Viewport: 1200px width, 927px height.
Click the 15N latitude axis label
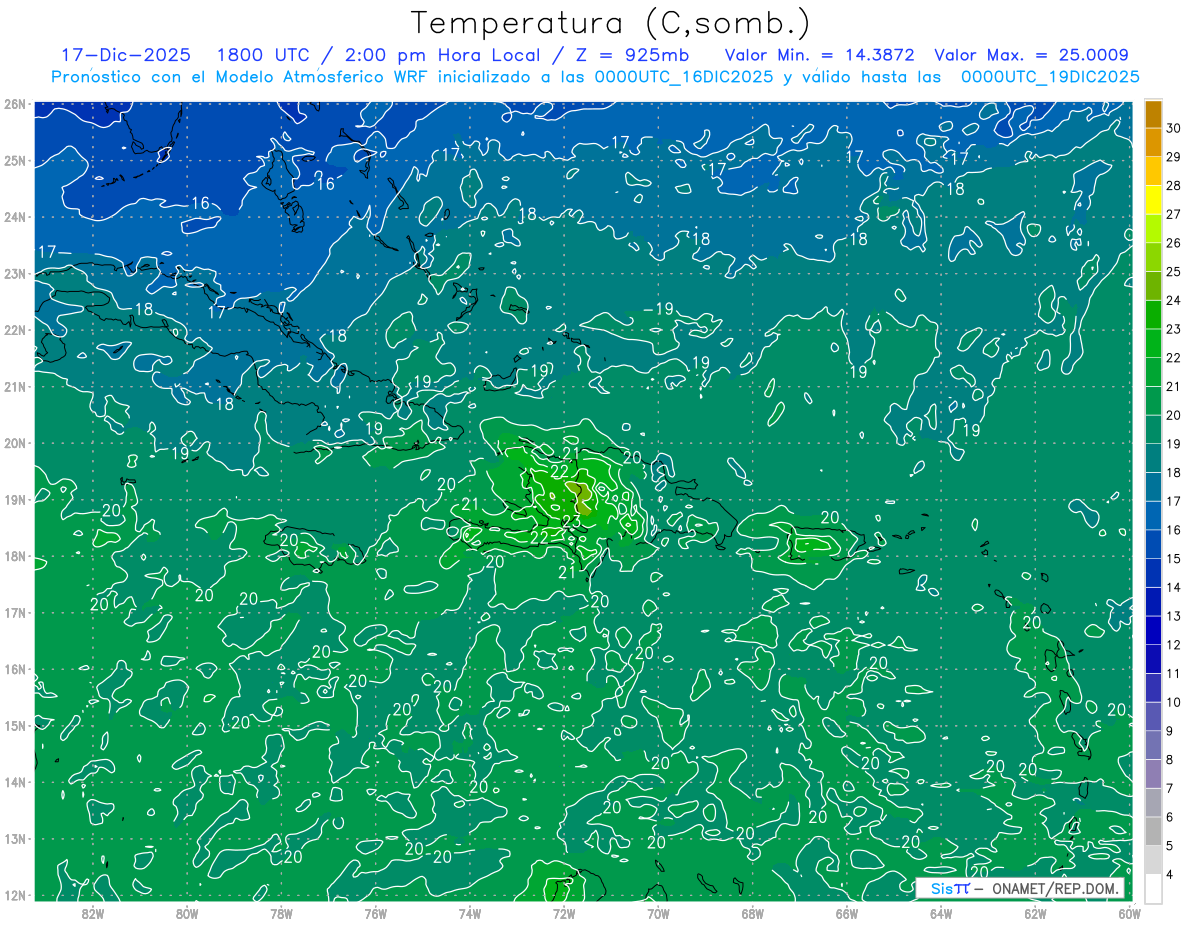[x=14, y=725]
